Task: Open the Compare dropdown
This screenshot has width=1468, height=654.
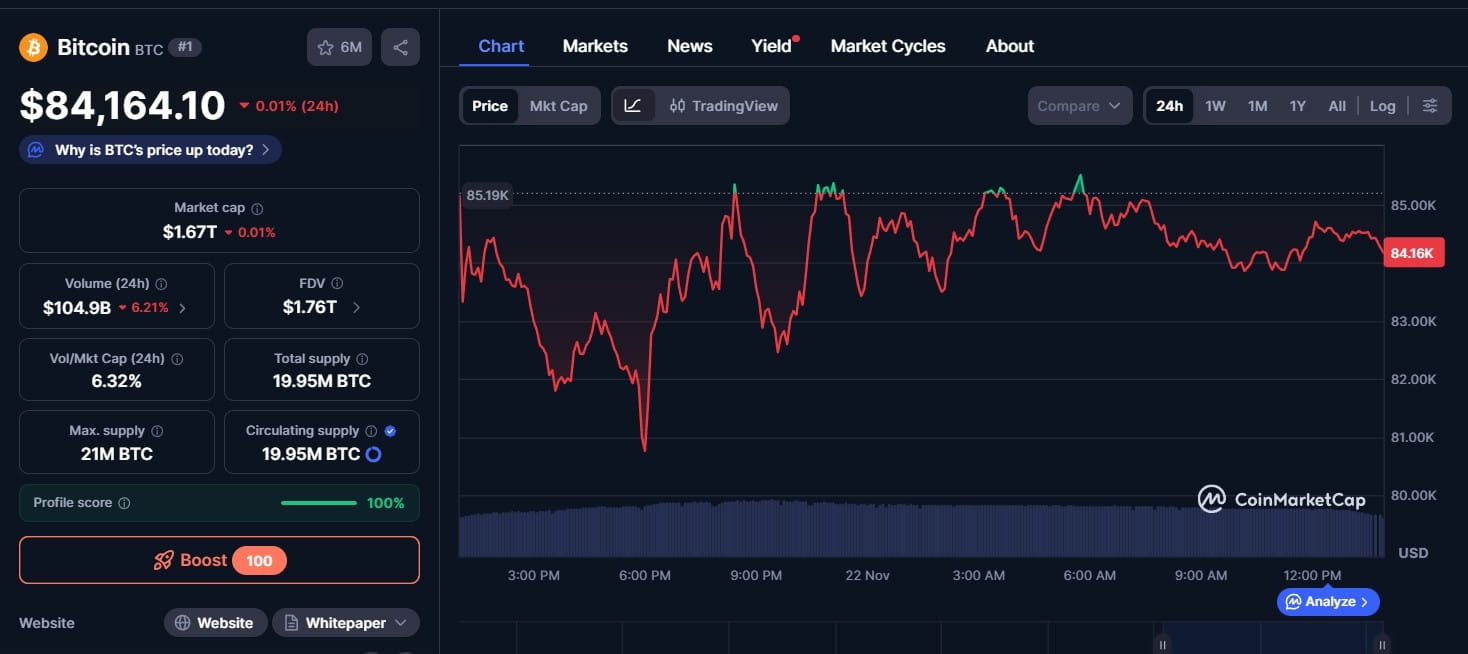Action: [x=1080, y=105]
